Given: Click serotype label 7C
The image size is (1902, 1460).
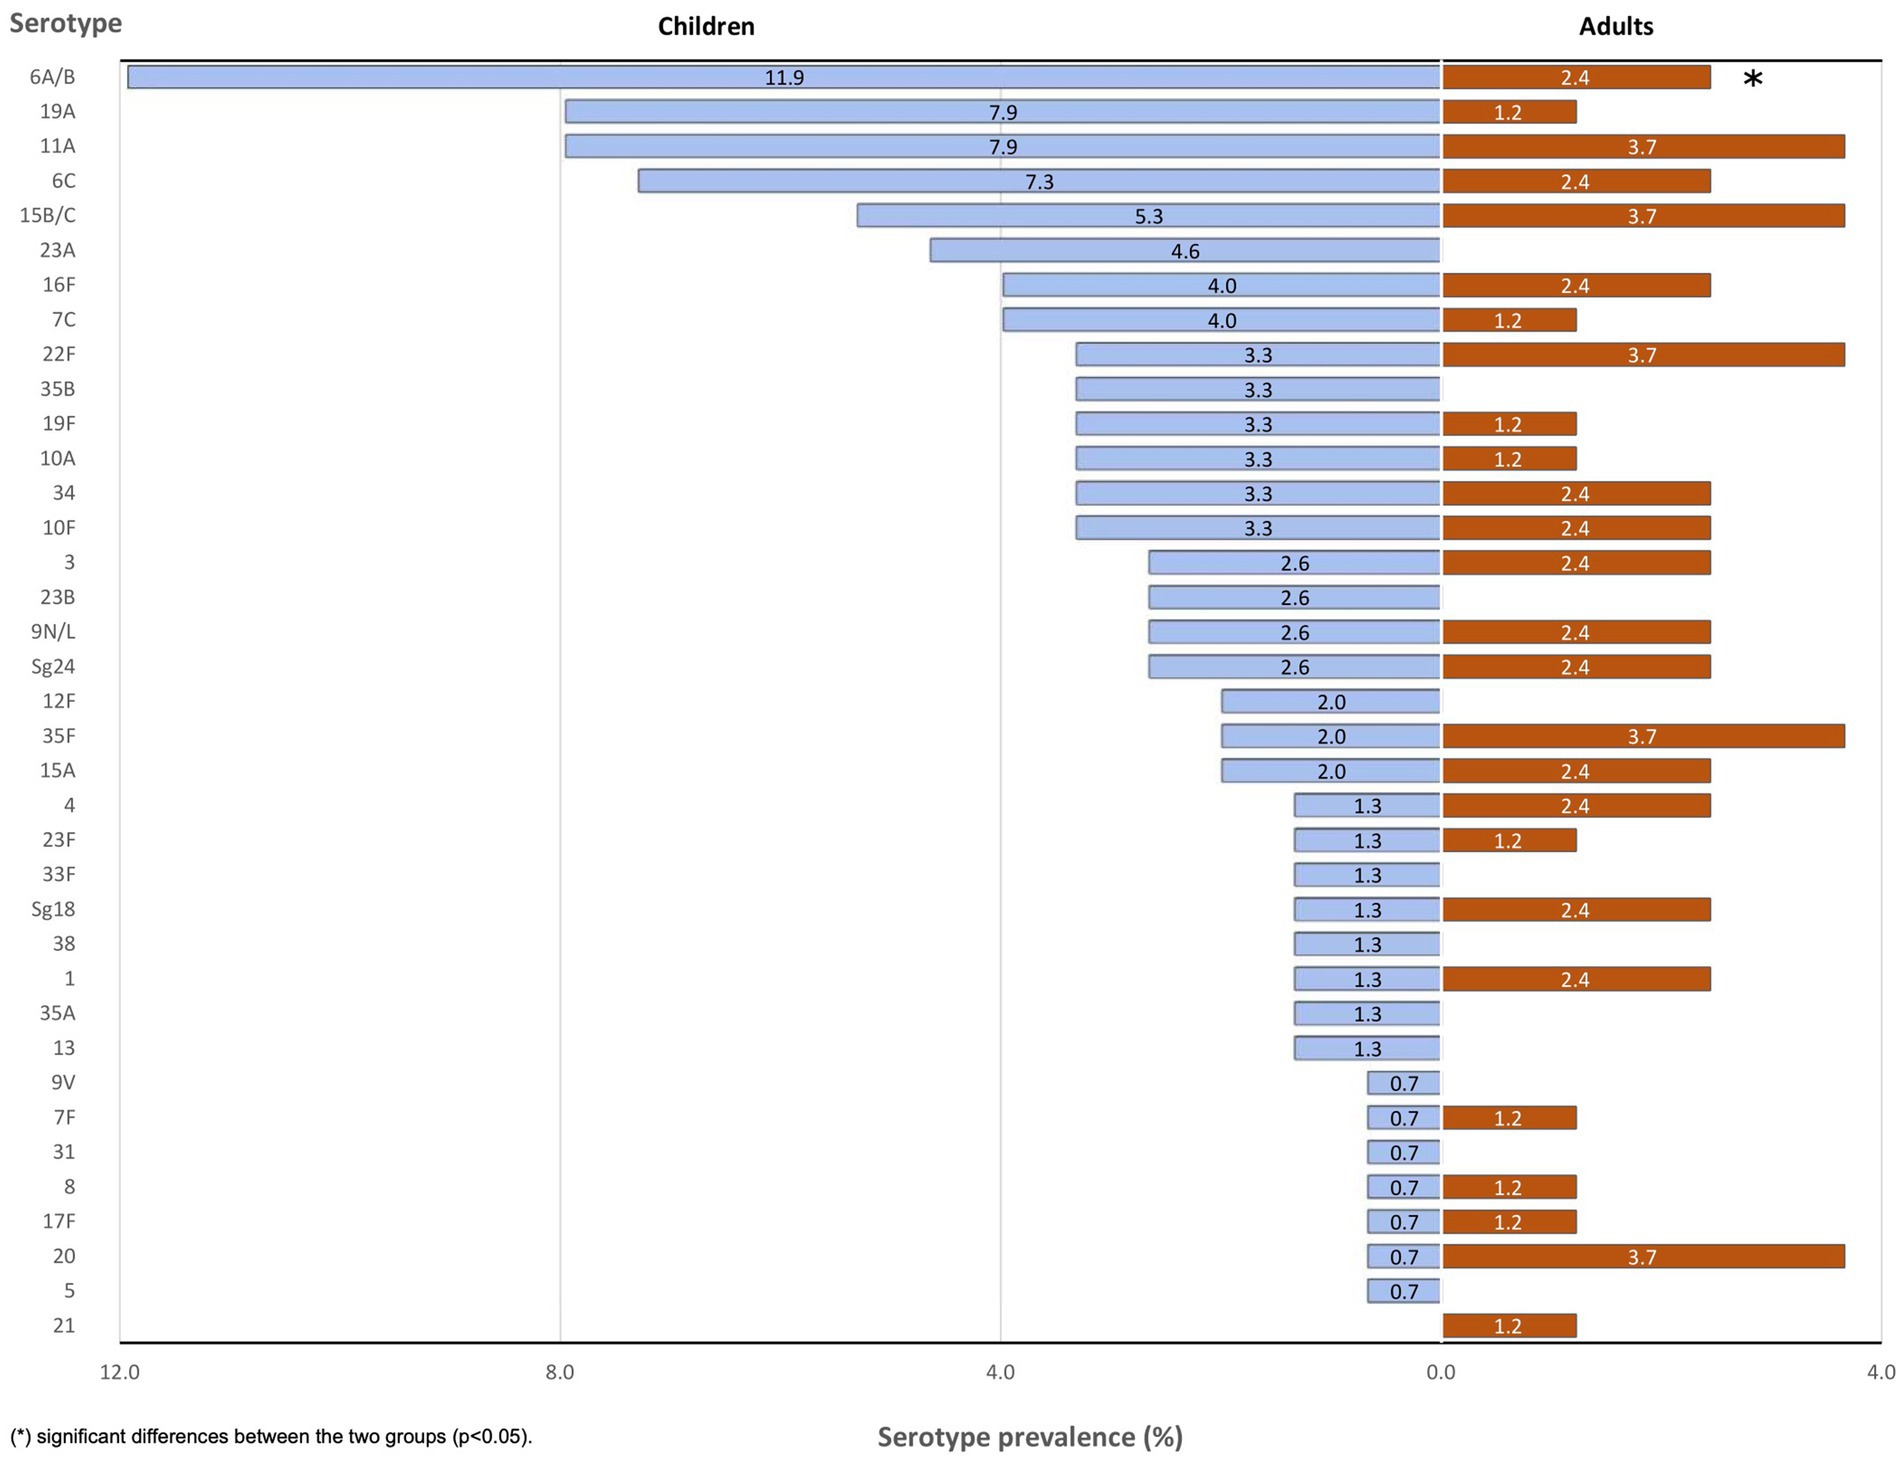Looking at the screenshot, I should point(63,319).
